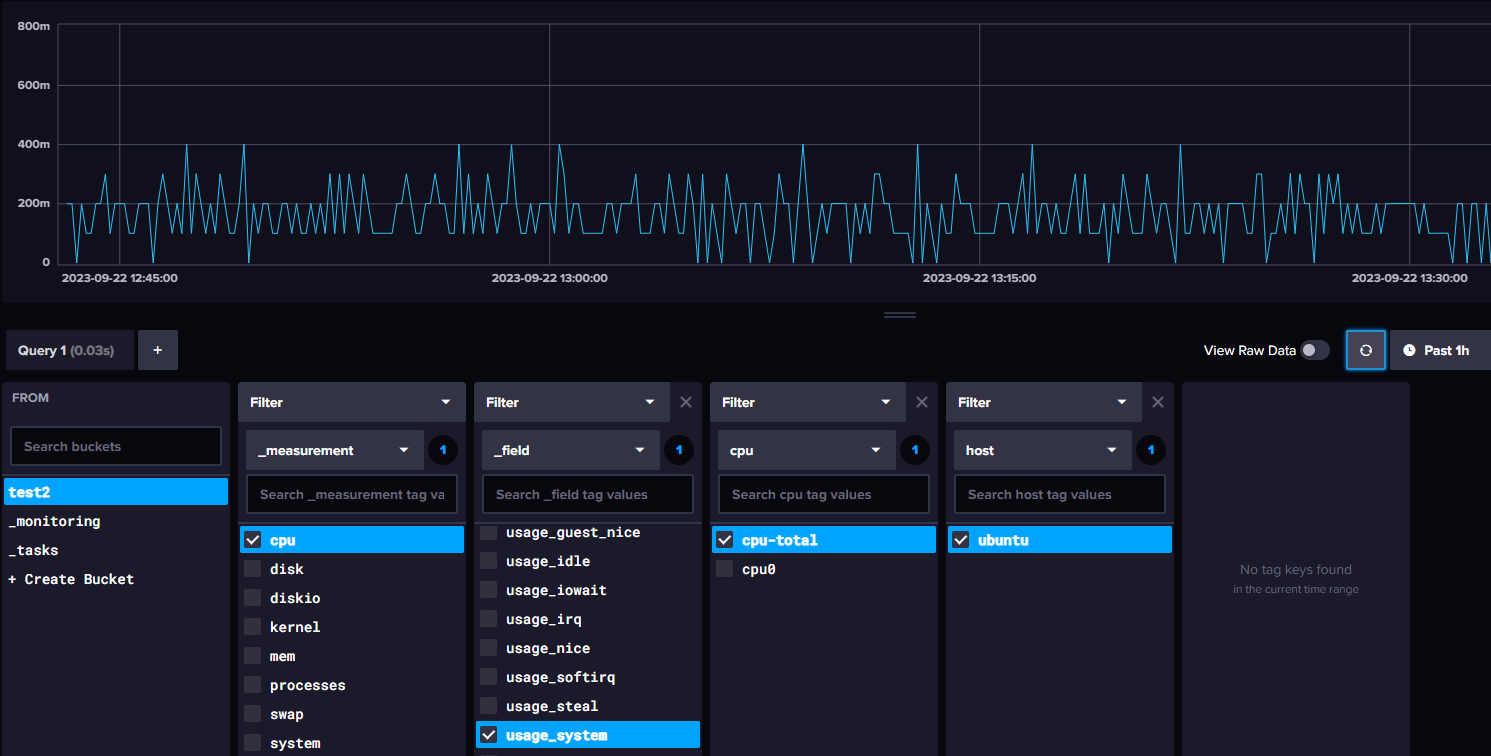
Task: Grab the panel resize handle below chart
Action: coord(900,315)
